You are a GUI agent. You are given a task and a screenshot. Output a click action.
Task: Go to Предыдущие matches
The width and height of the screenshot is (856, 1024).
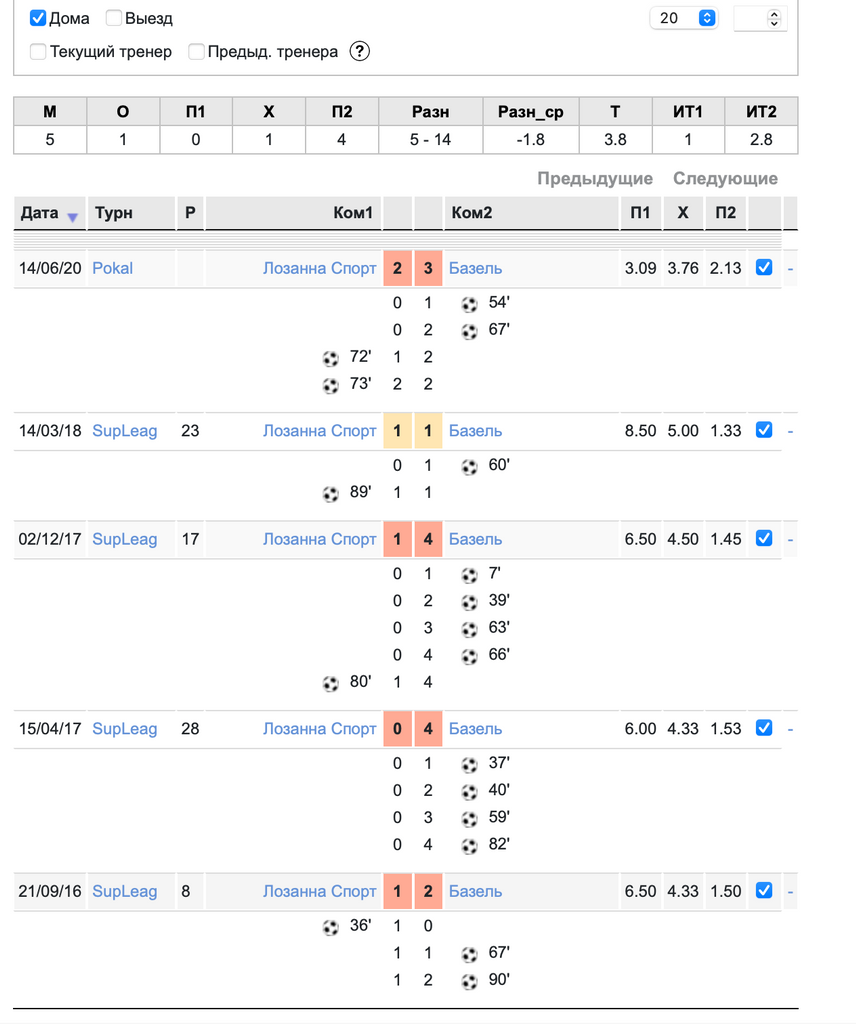pos(595,178)
